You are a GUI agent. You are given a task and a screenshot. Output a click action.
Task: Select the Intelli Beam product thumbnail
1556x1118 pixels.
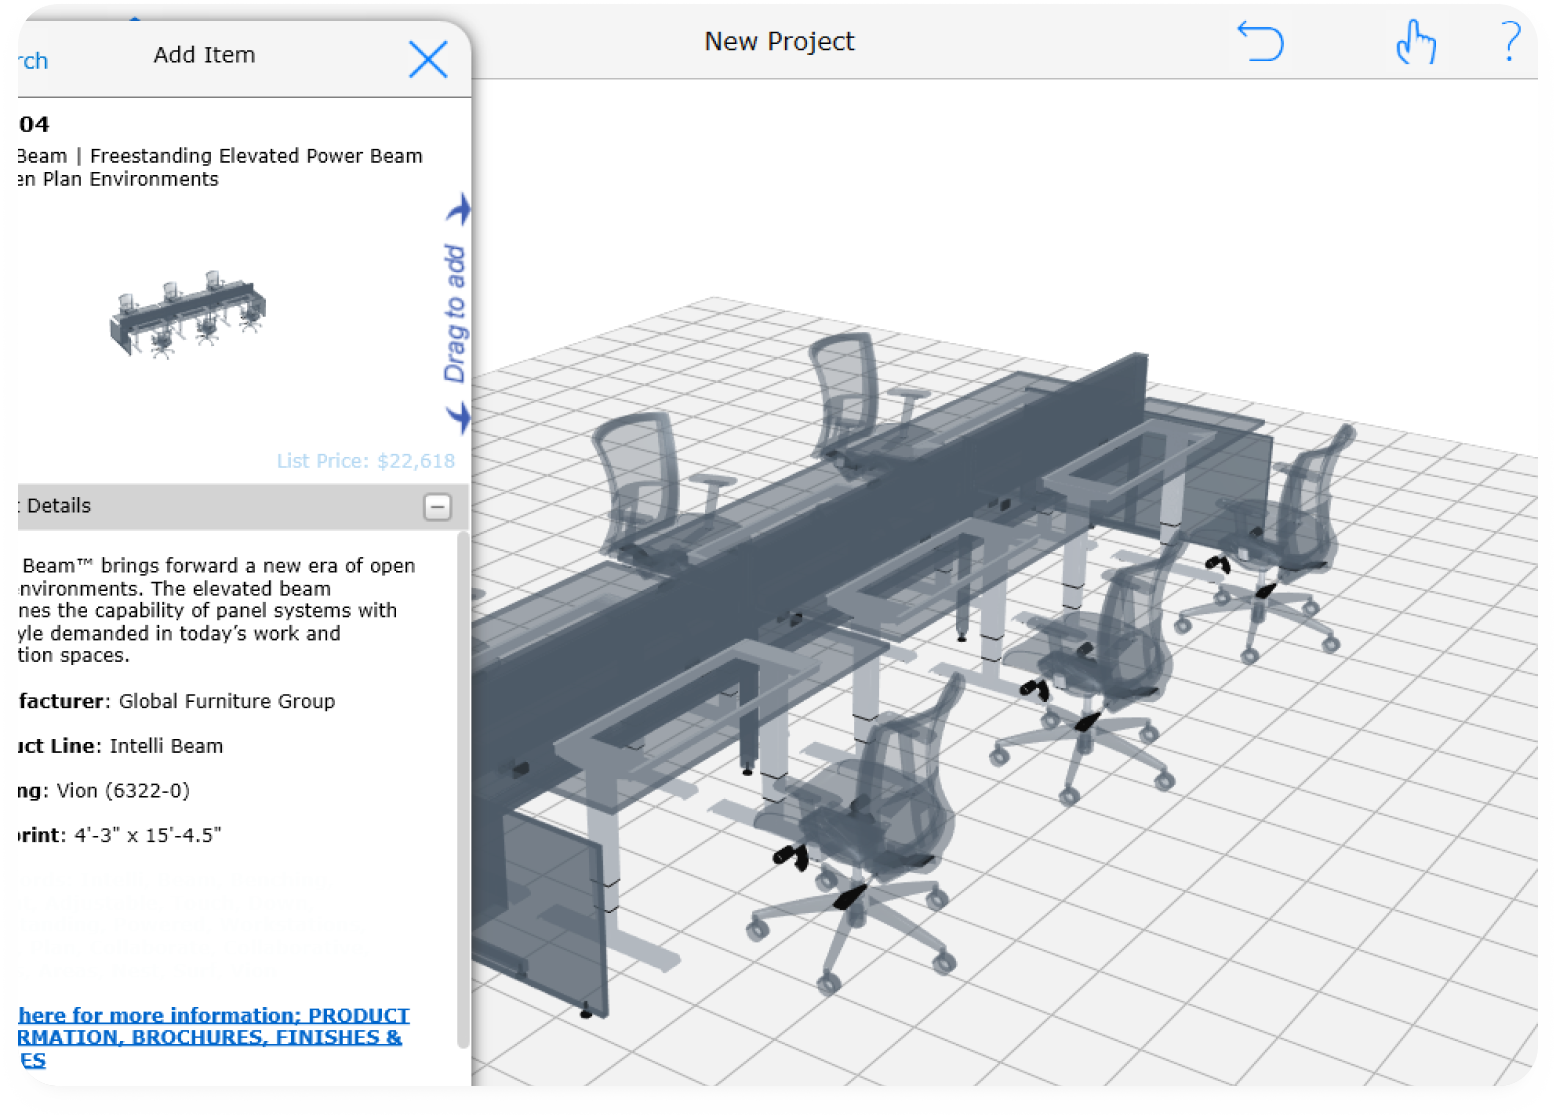click(x=188, y=314)
